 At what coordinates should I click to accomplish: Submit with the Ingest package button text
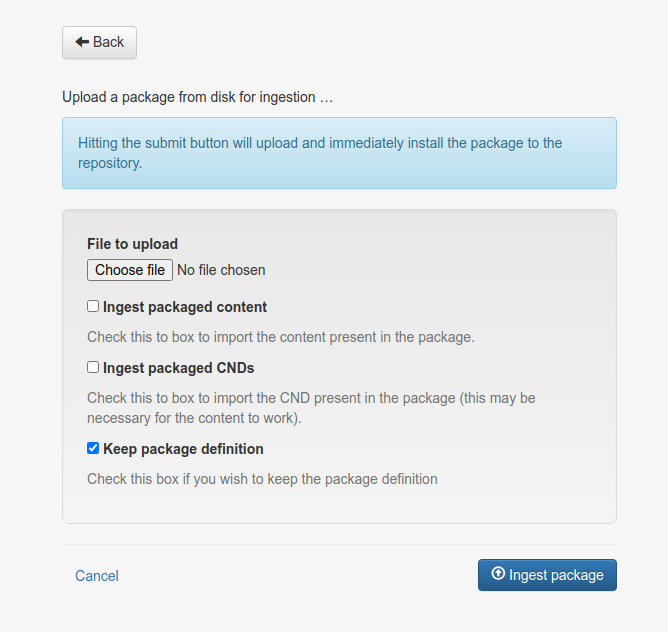[x=556, y=575]
